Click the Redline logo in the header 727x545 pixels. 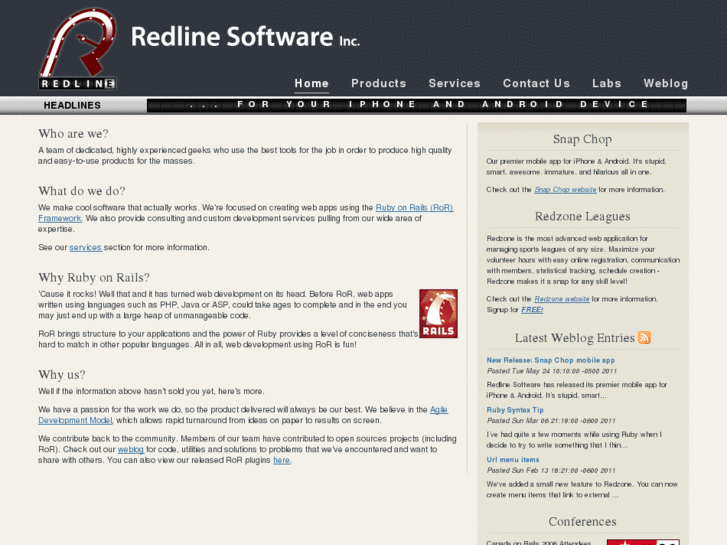tap(77, 49)
